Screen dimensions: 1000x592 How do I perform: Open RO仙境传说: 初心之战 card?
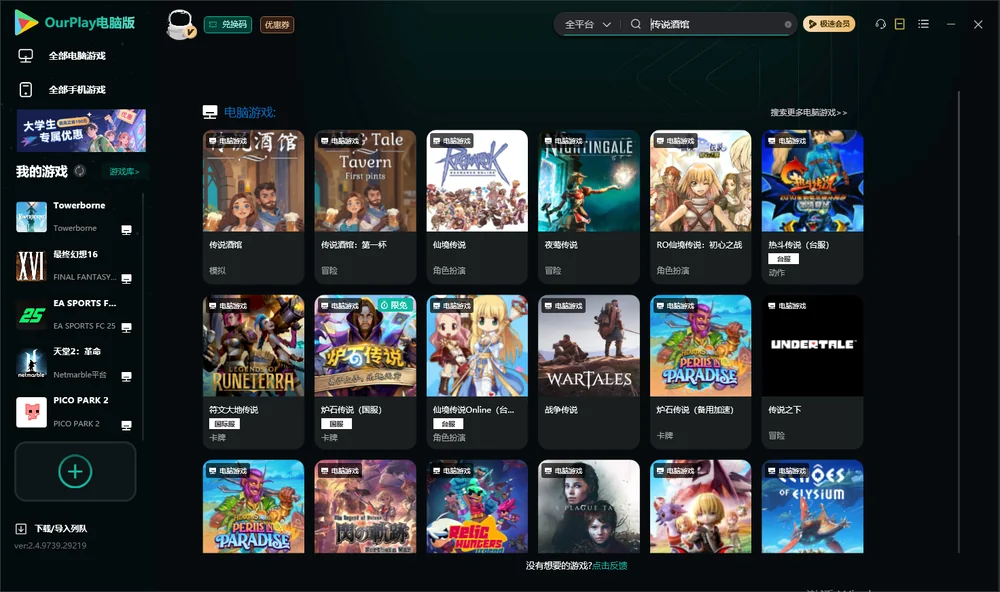point(700,207)
